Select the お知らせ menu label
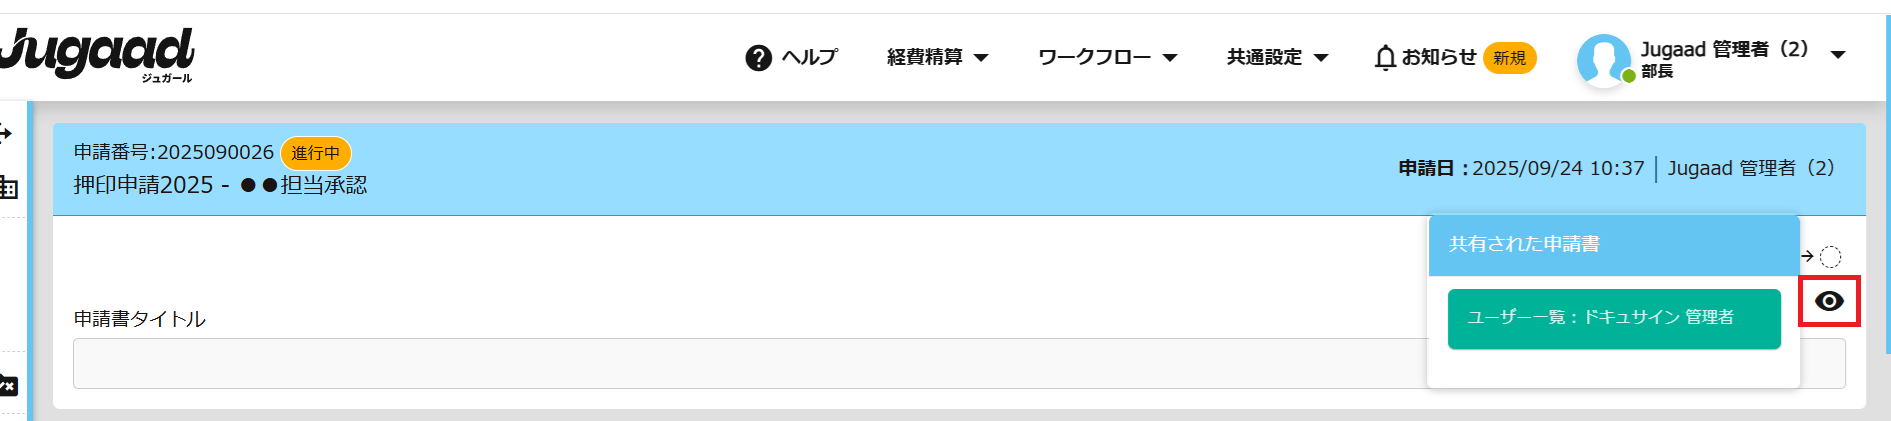Viewport: 1891px width, 421px height. pos(1439,57)
